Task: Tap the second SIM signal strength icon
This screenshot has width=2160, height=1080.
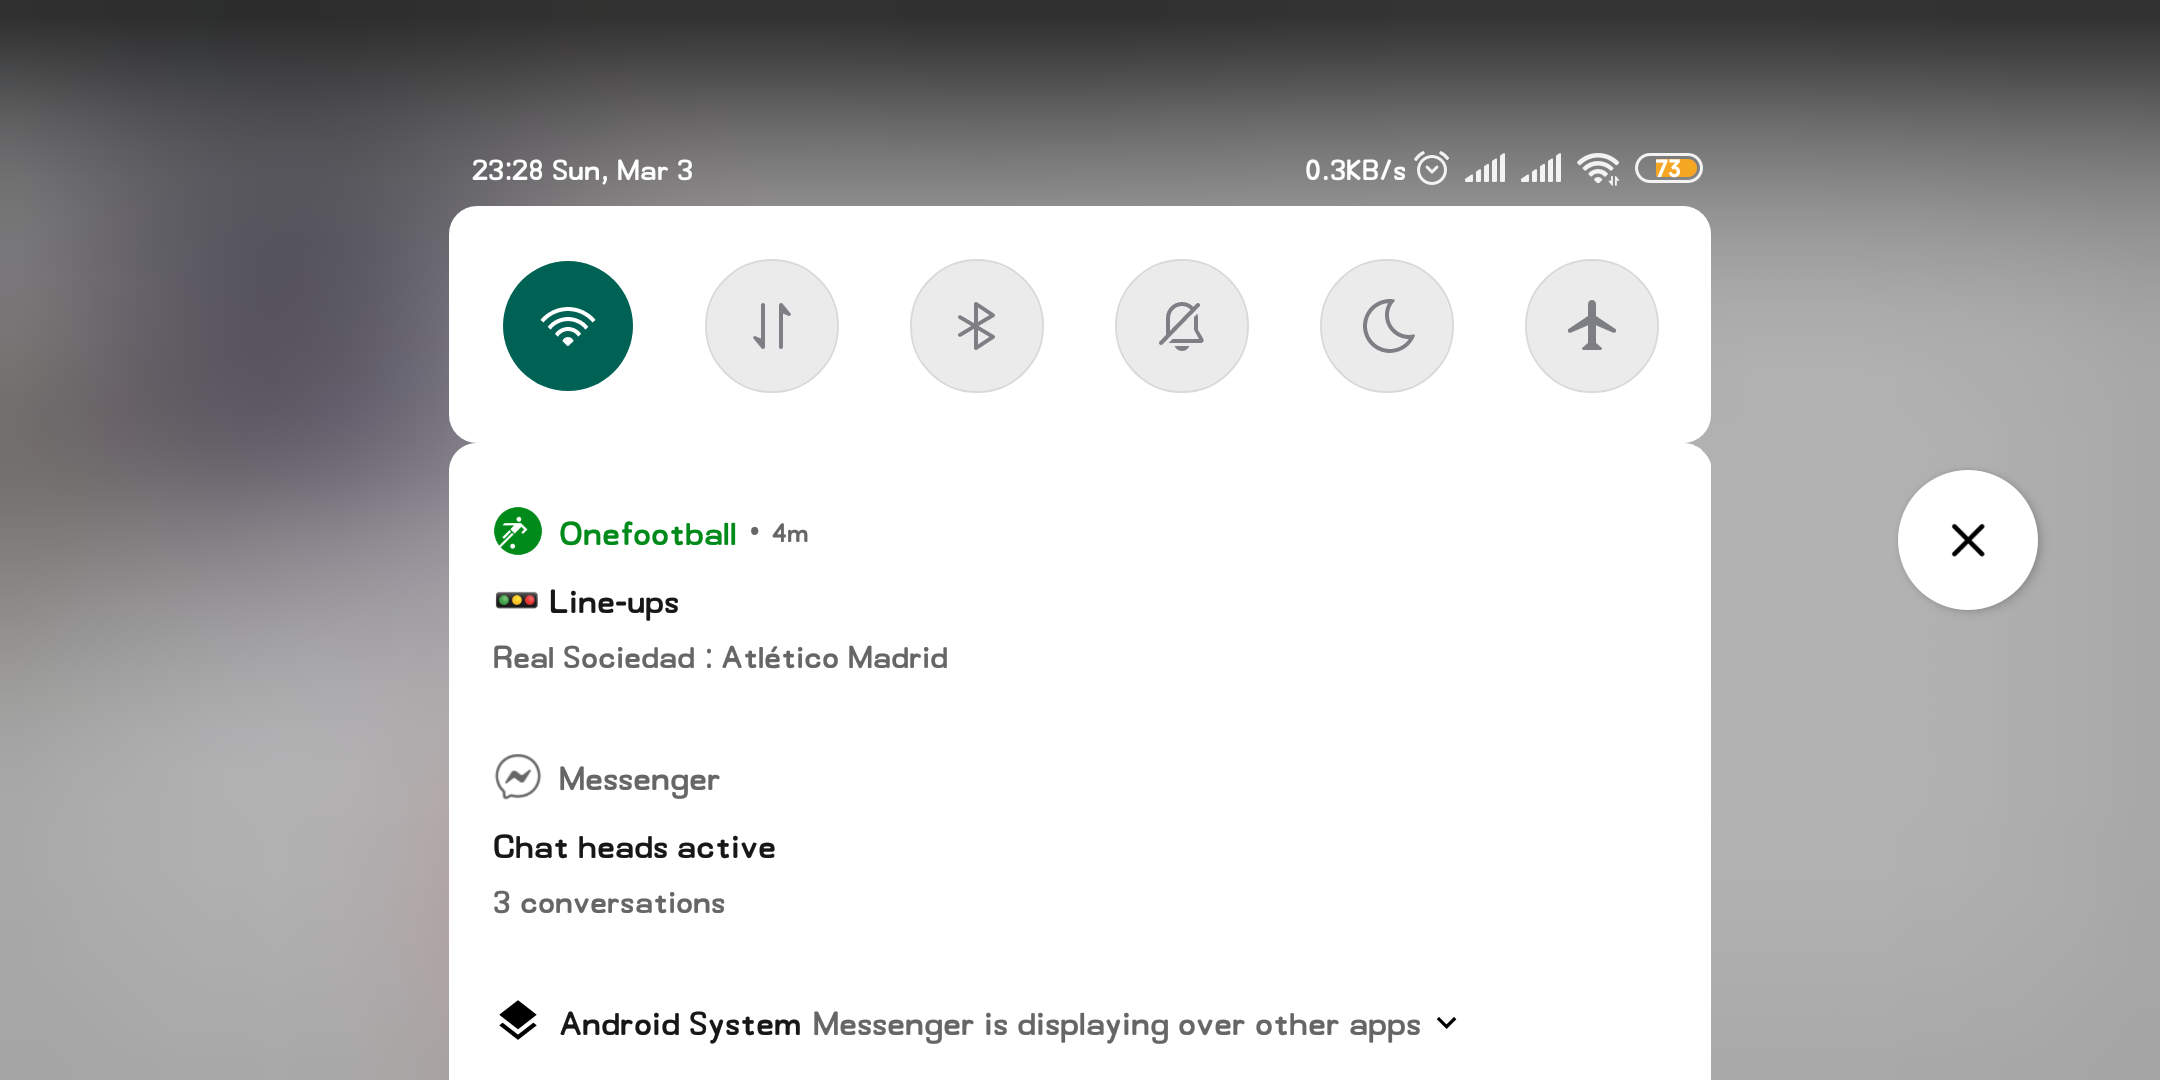Action: tap(1541, 168)
